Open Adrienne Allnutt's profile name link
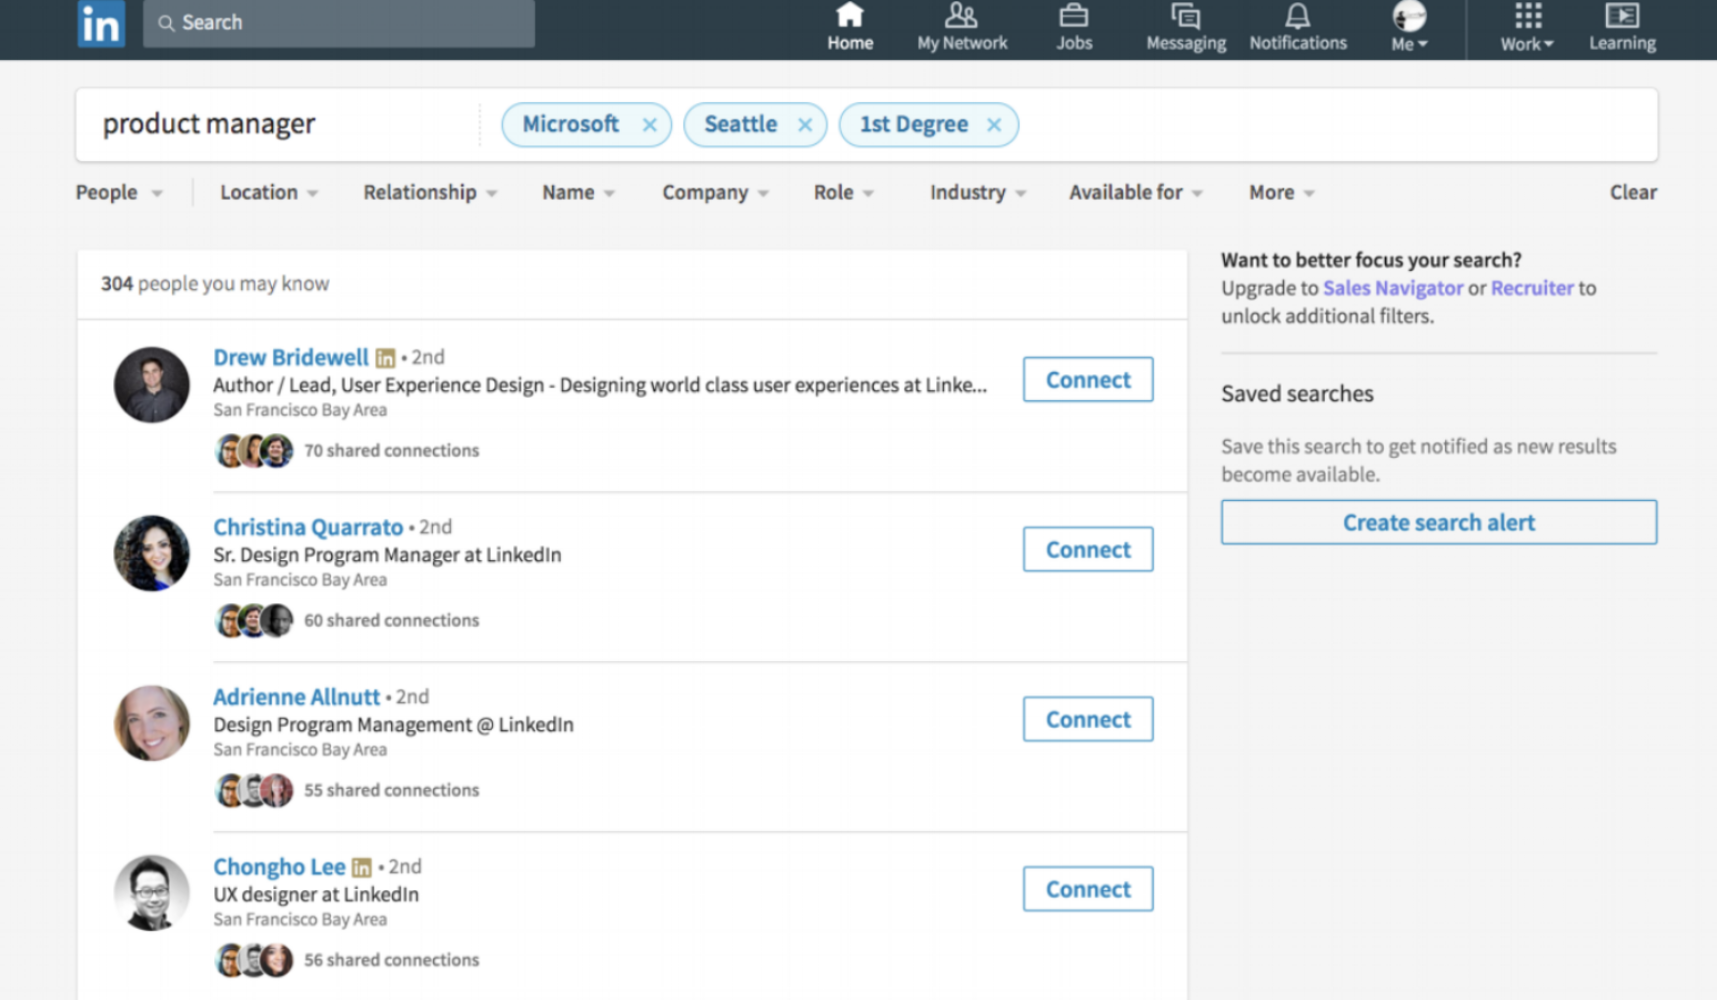The image size is (1717, 1000). 297,697
